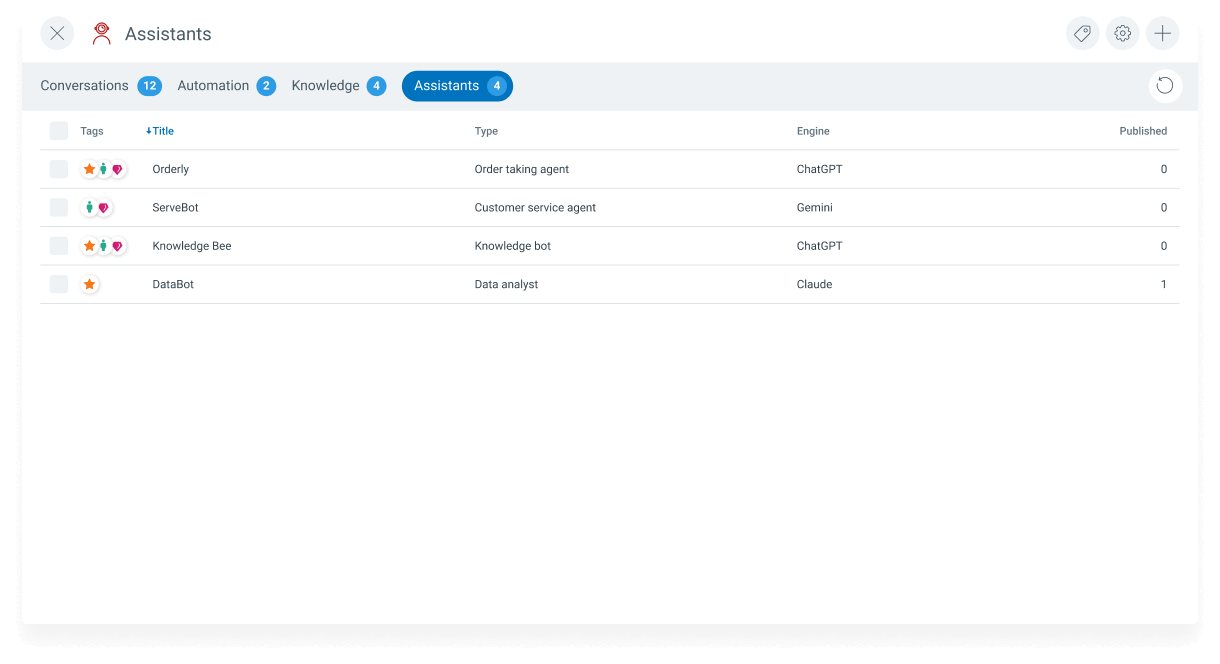Click the orange star tag on Knowledge Bee

[89, 246]
